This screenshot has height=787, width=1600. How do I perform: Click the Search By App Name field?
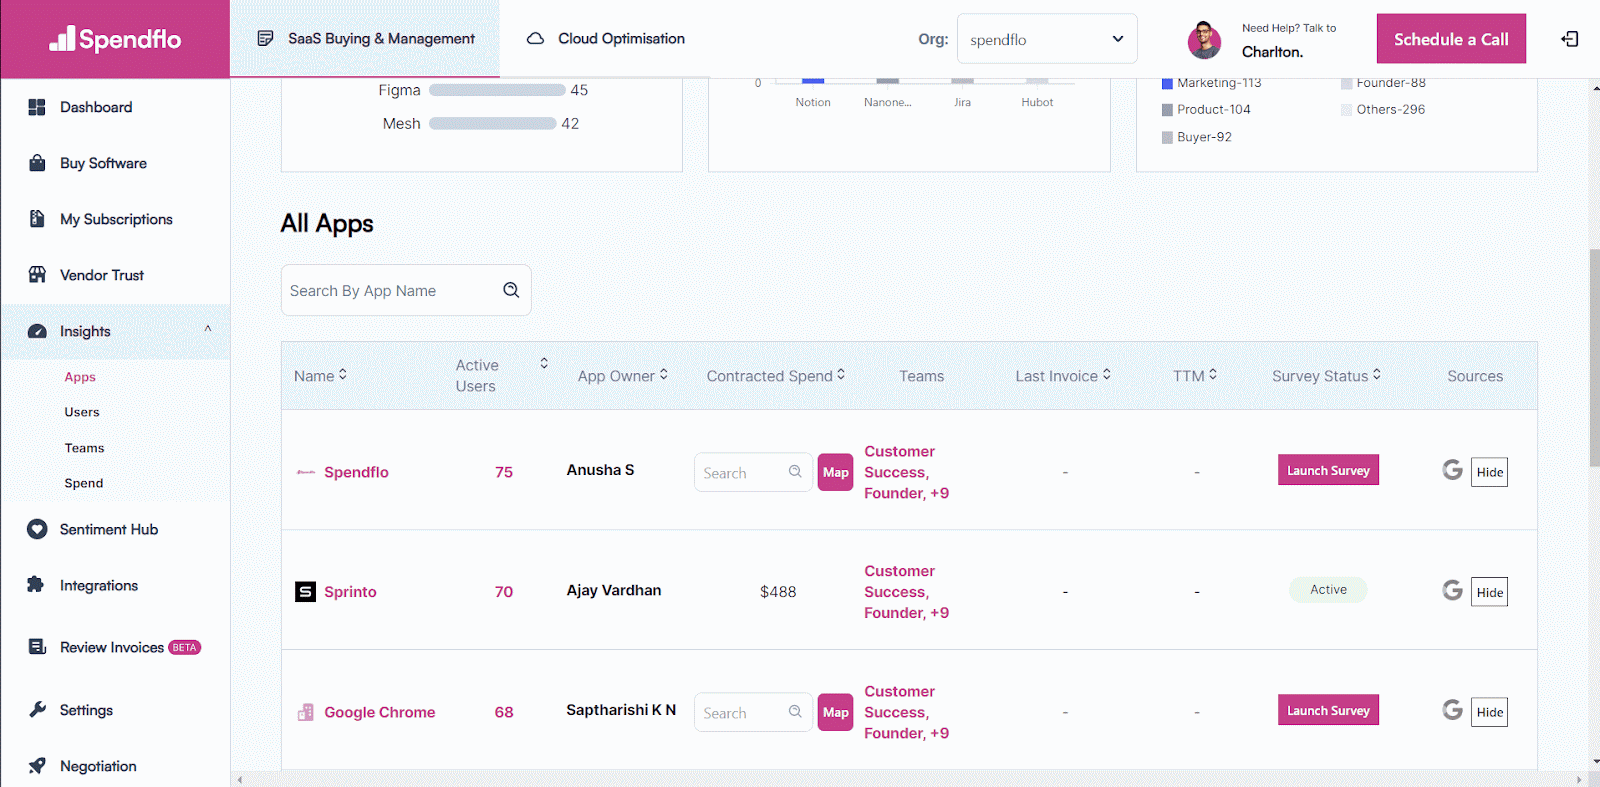pyautogui.click(x=406, y=290)
